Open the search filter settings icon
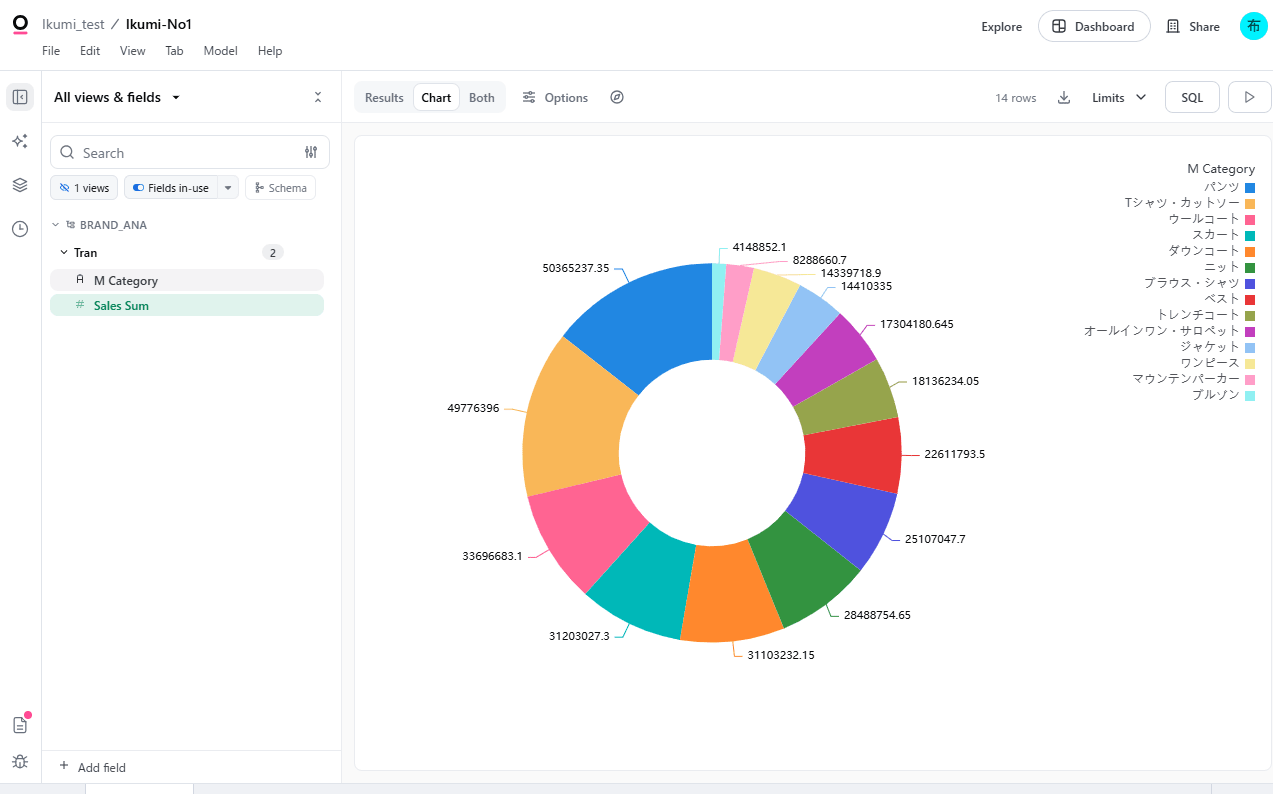1273x794 pixels. tap(311, 152)
